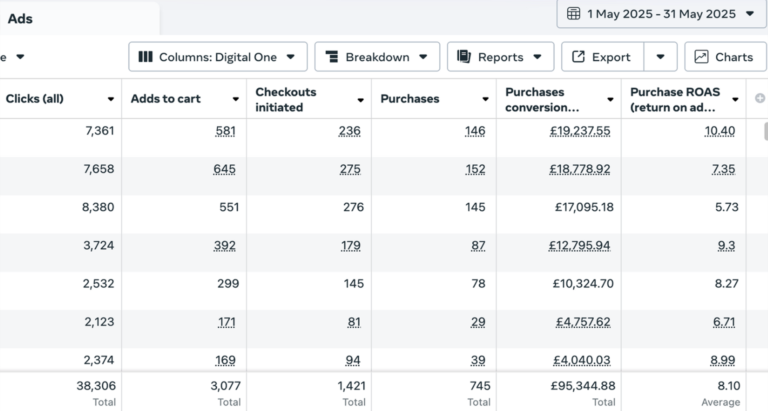Screen dimensions: 768x411
Task: Open the Breakdown dropdown menu
Action: 377,57
